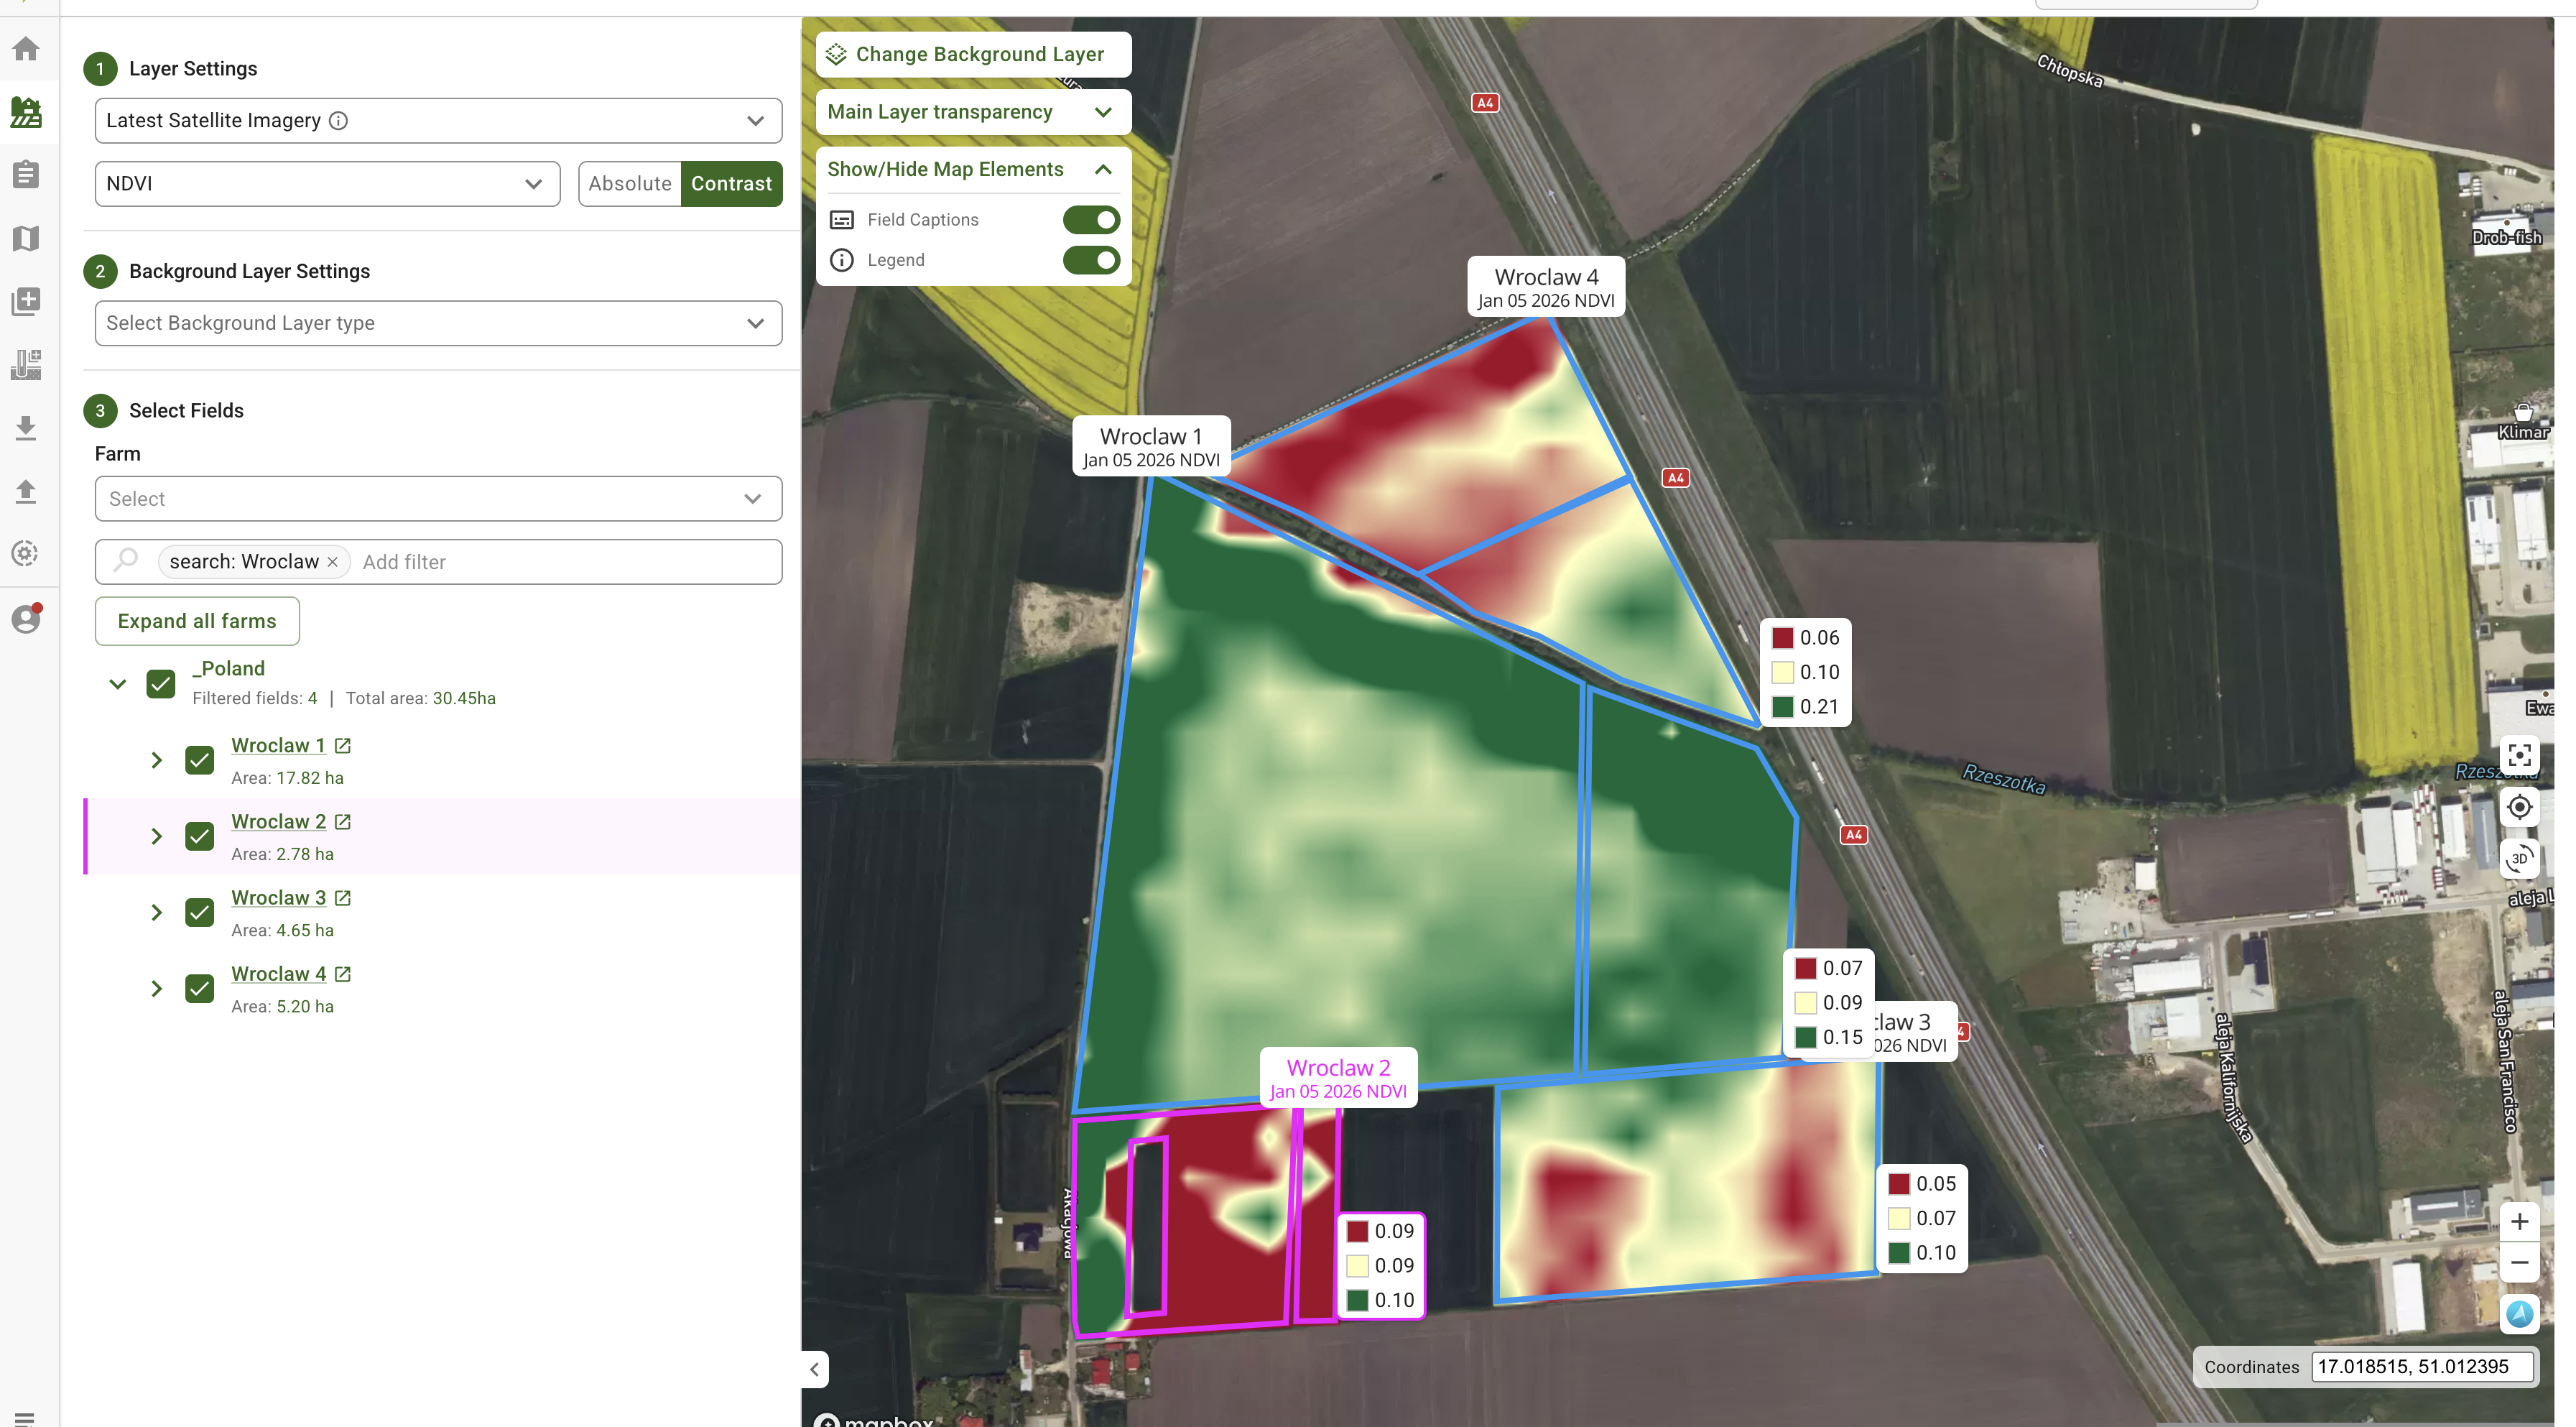Click the dark red 0.06 legend swatch

(1782, 638)
